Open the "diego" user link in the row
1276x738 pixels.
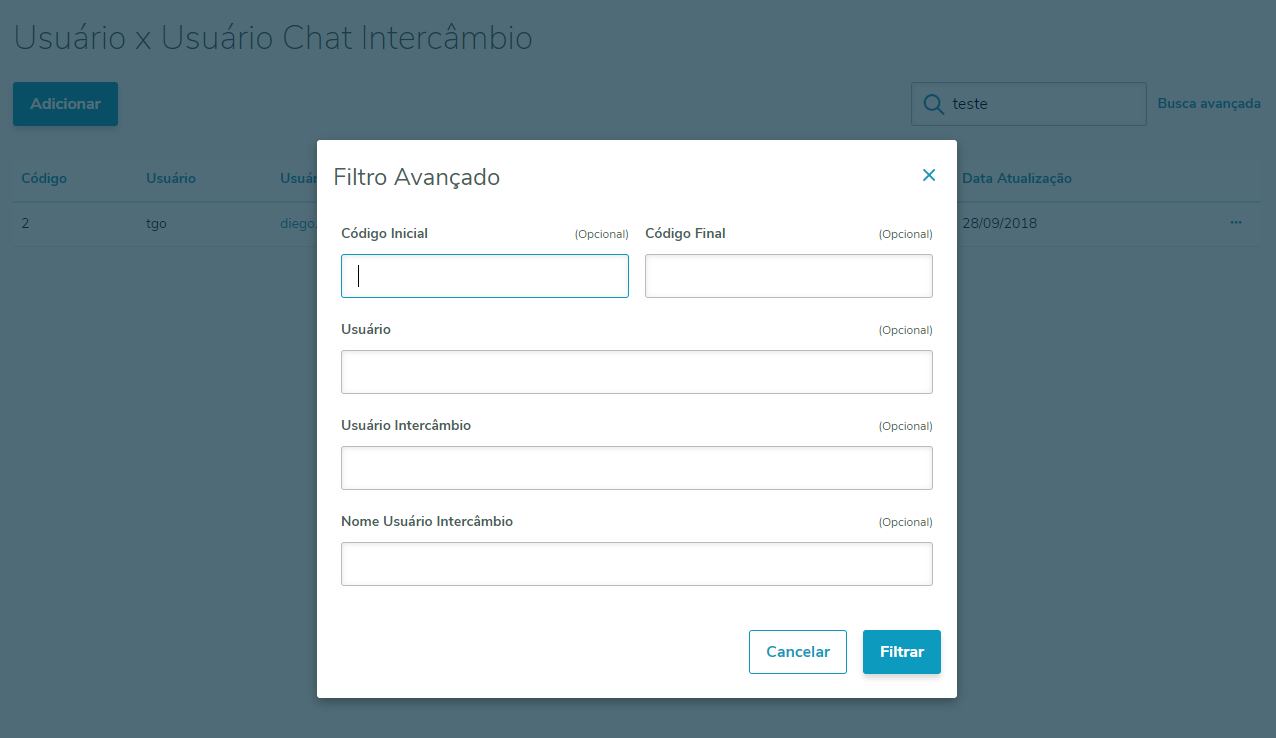click(298, 223)
